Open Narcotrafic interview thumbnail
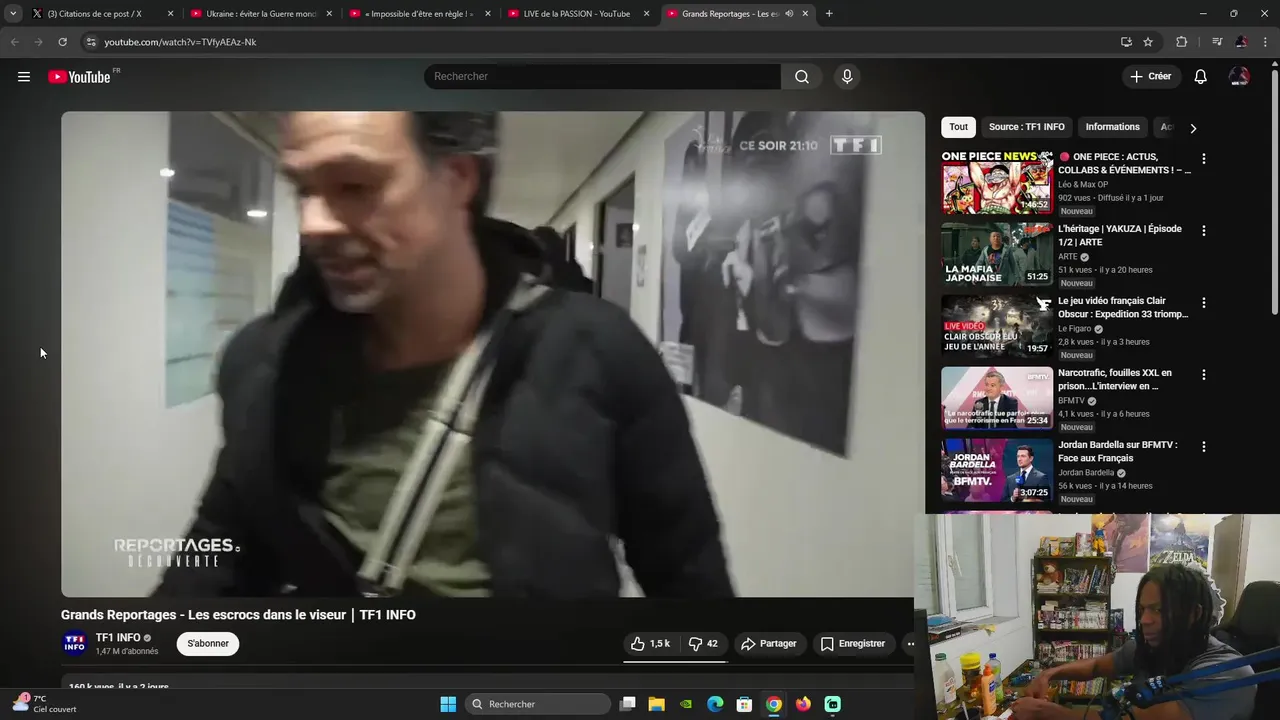Screen dimensions: 1280x720 click(x=997, y=398)
